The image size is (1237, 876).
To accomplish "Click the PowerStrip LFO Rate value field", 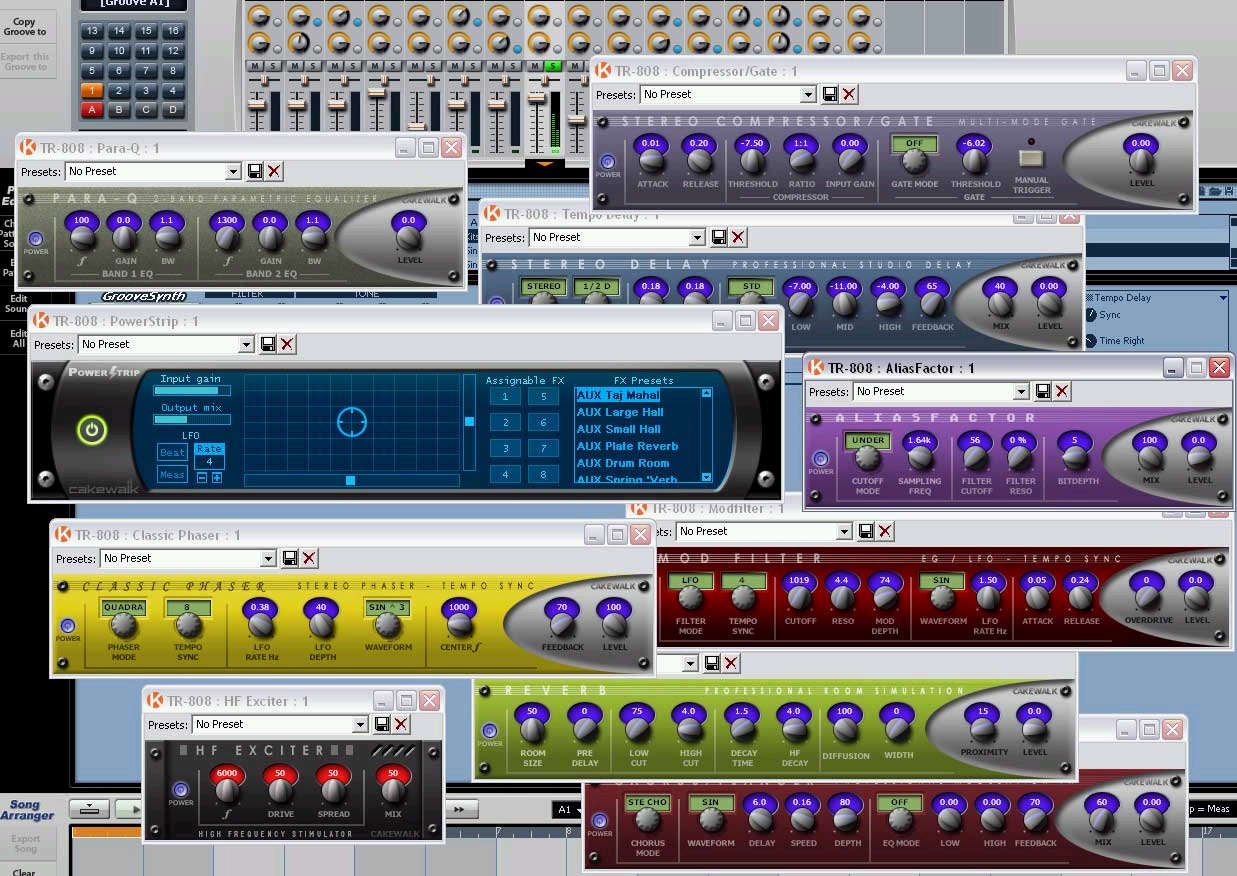I will 209,462.
